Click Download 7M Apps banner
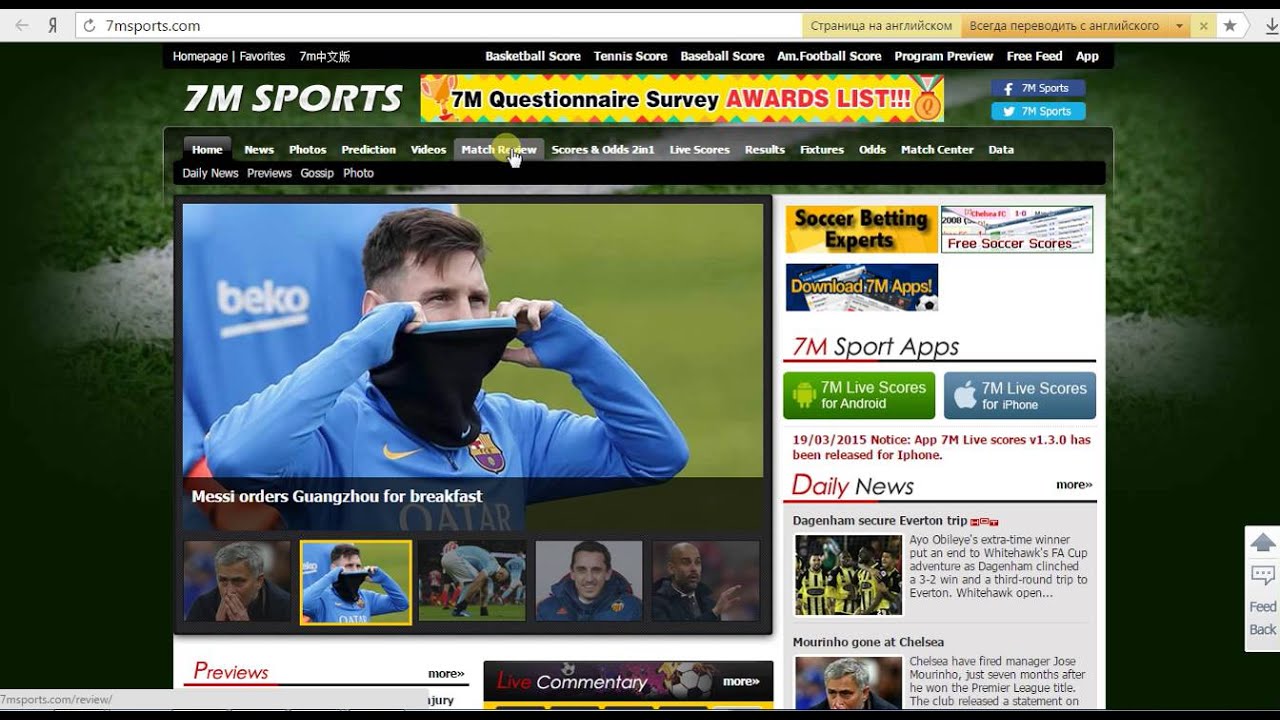1280x720 pixels. pyautogui.click(x=862, y=287)
